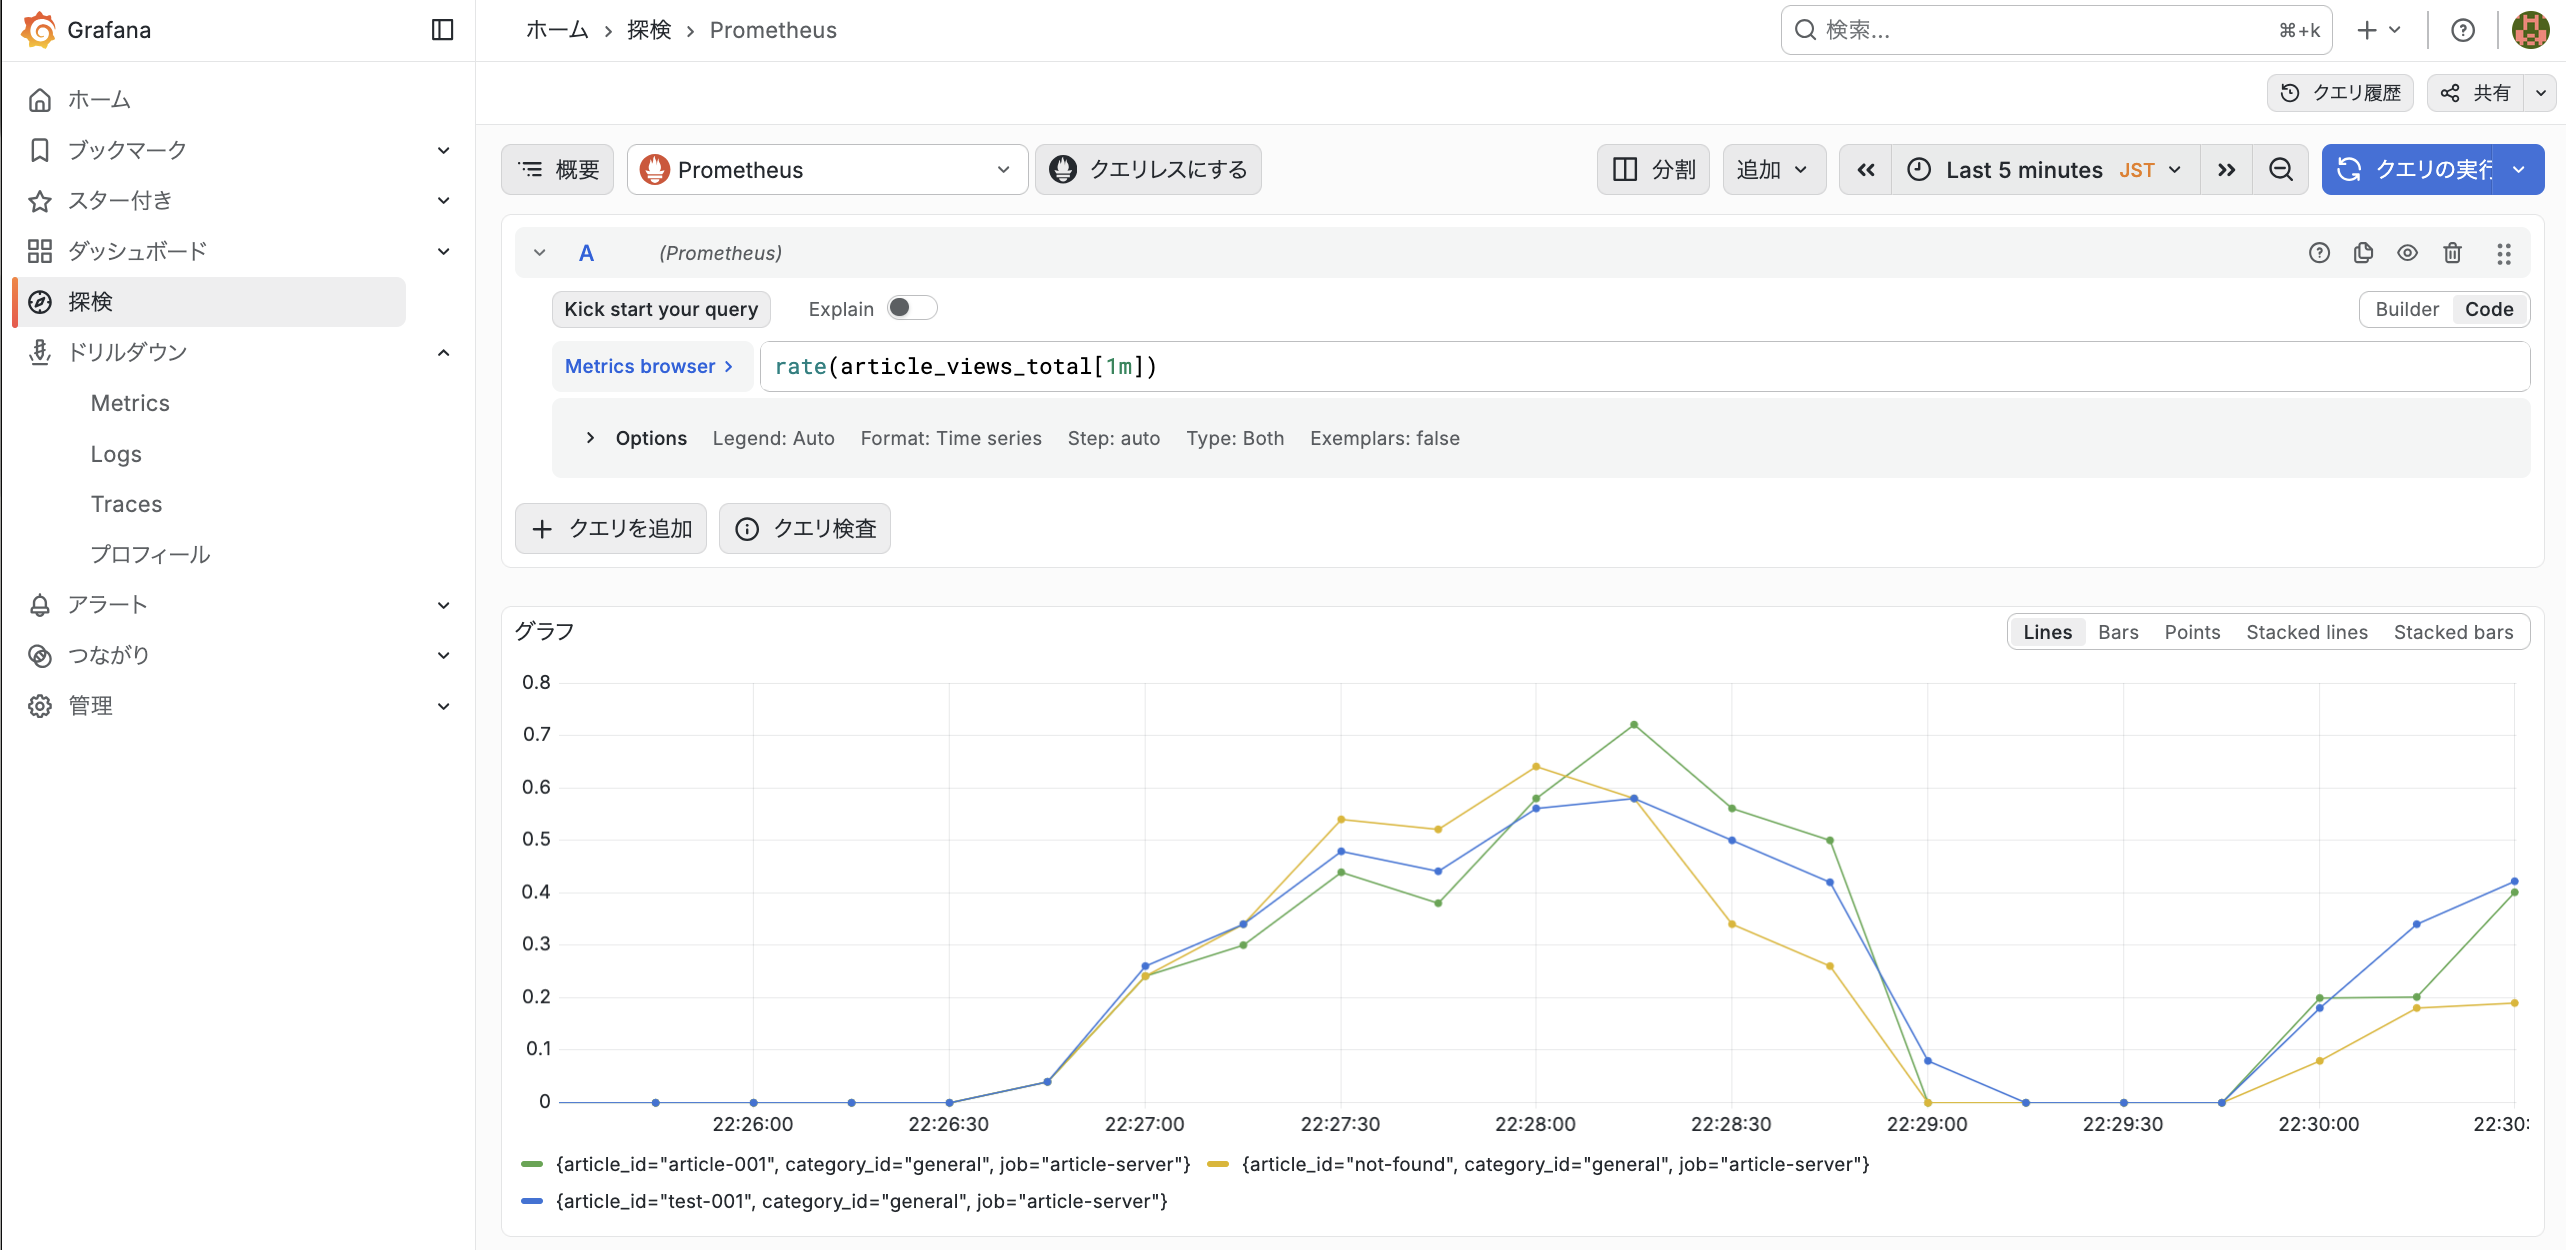Click the article-001 legend color swatch
This screenshot has height=1250, width=2566.
[x=532, y=1164]
